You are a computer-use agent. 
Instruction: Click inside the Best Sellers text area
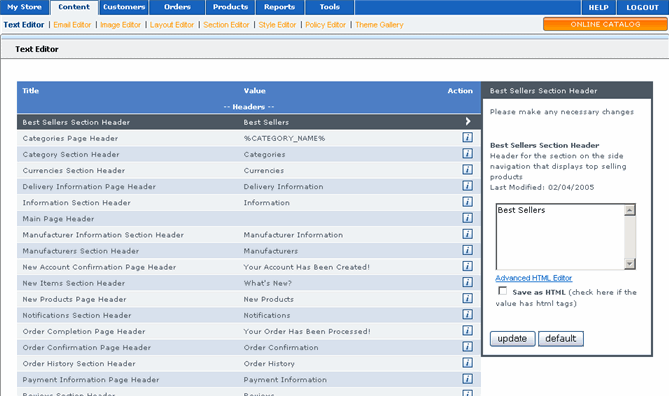tap(560, 237)
